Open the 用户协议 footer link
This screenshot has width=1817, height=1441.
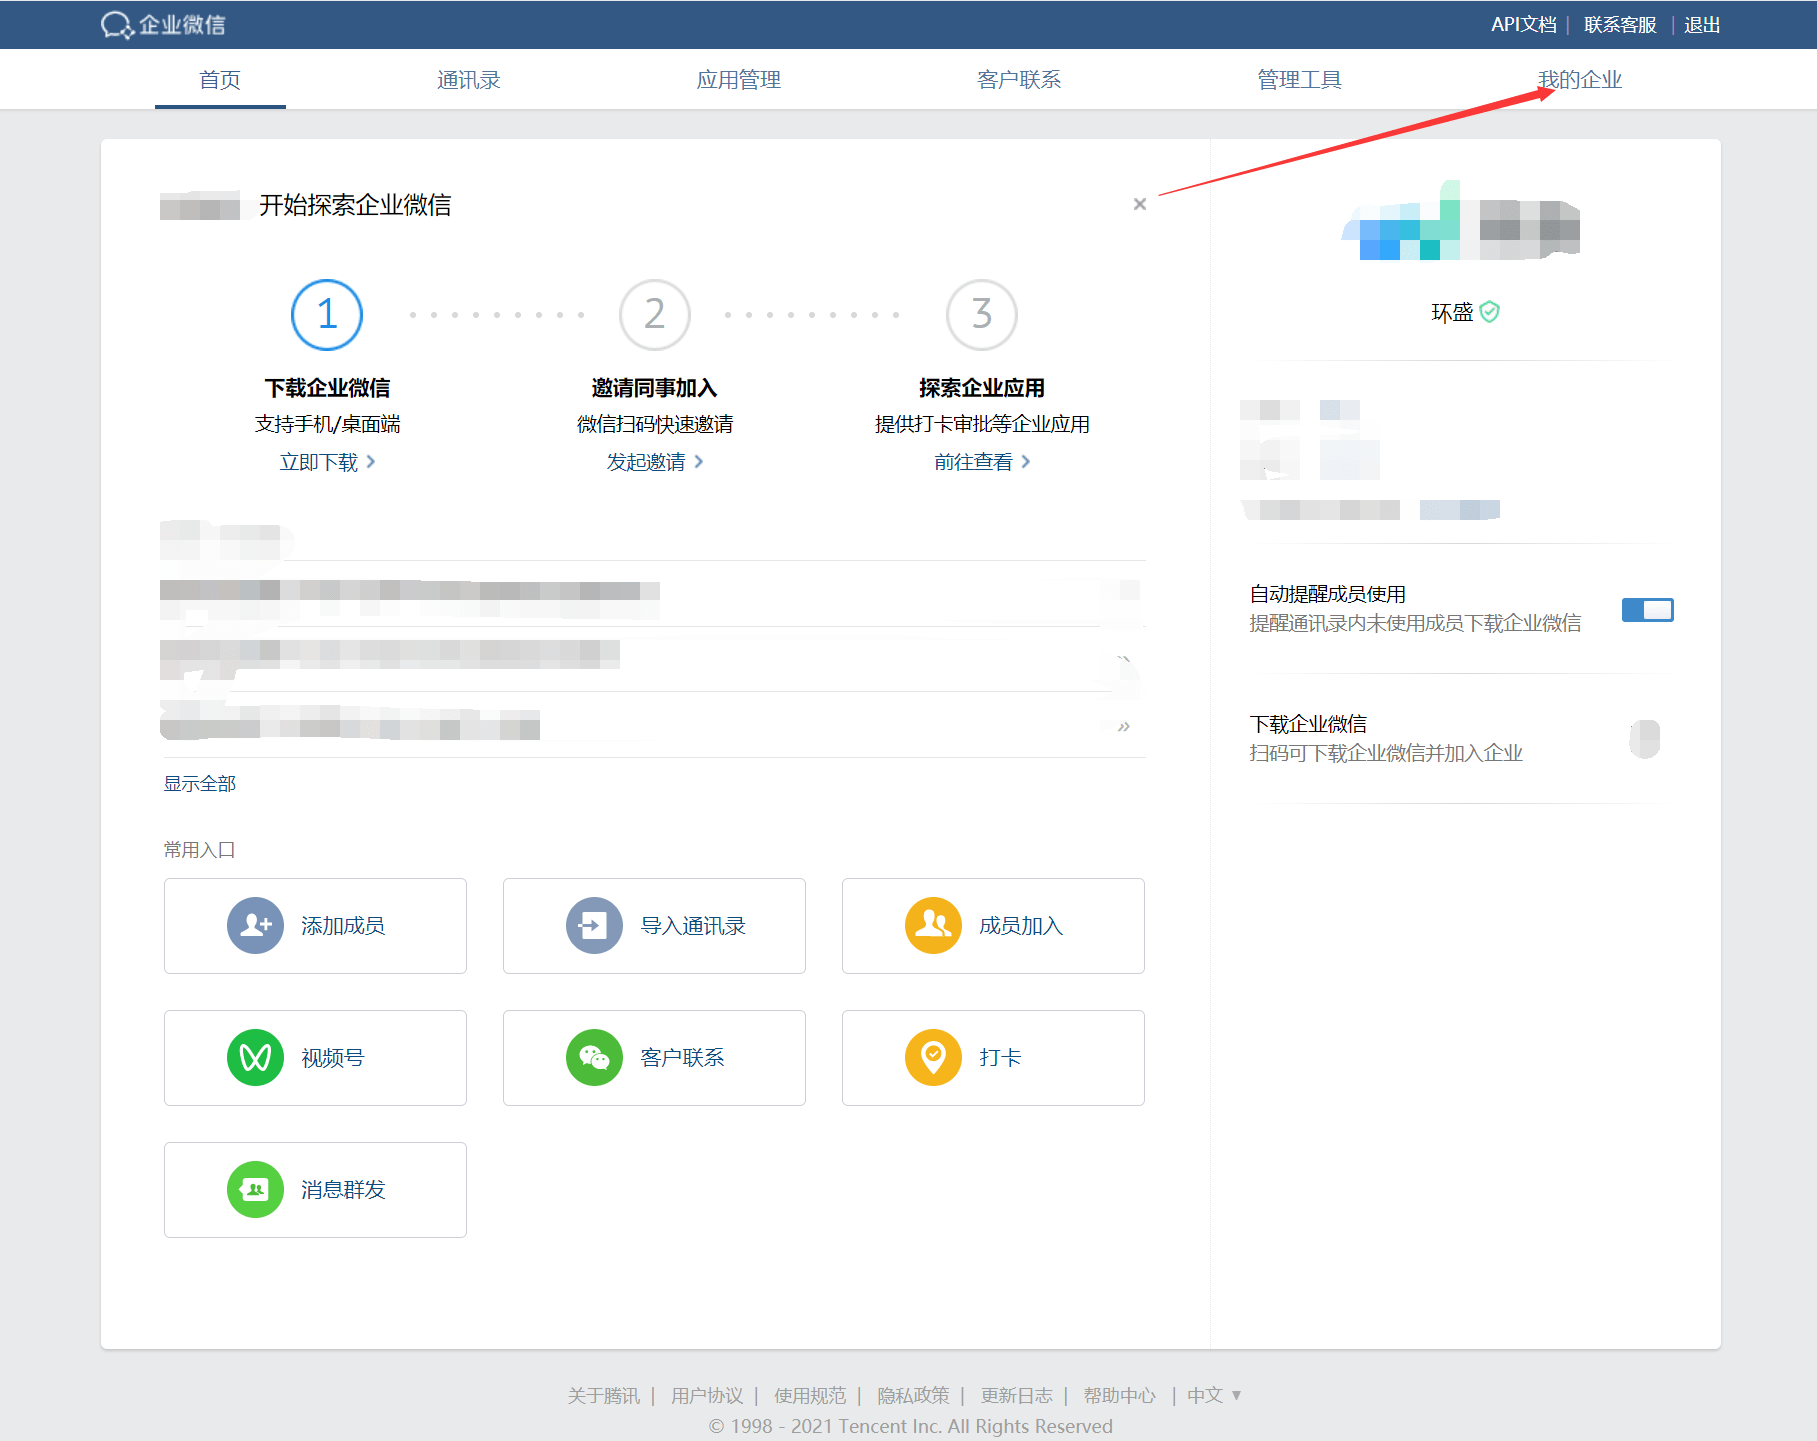coord(707,1395)
